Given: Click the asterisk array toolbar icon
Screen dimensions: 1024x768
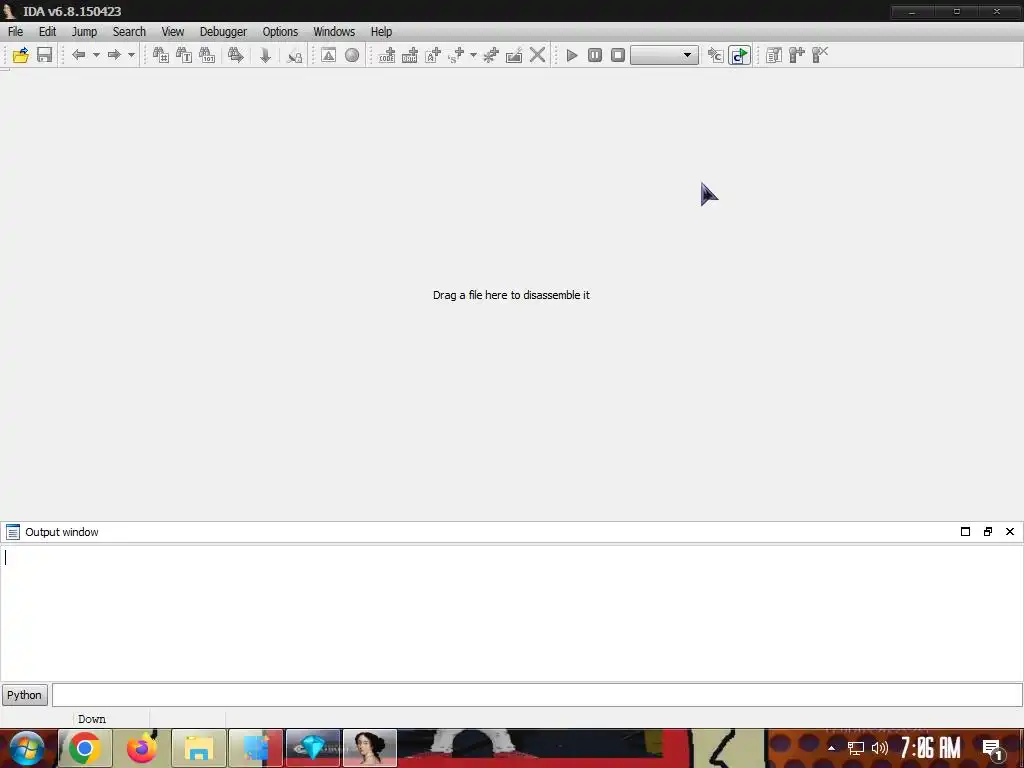Looking at the screenshot, I should pyautogui.click(x=491, y=56).
